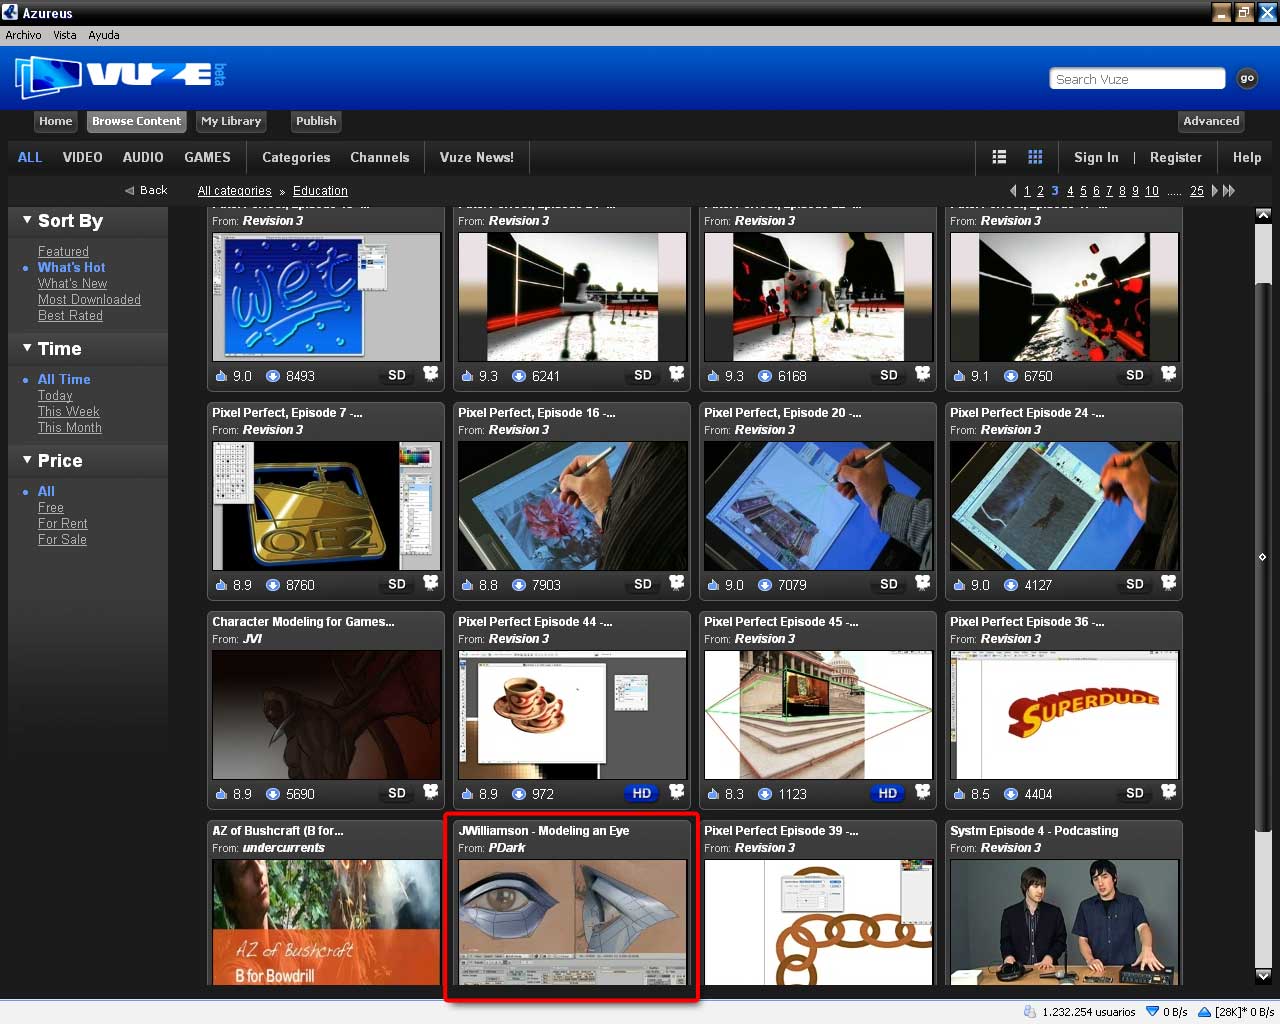Show only For Rent content
The width and height of the screenshot is (1280, 1024).
coord(63,524)
